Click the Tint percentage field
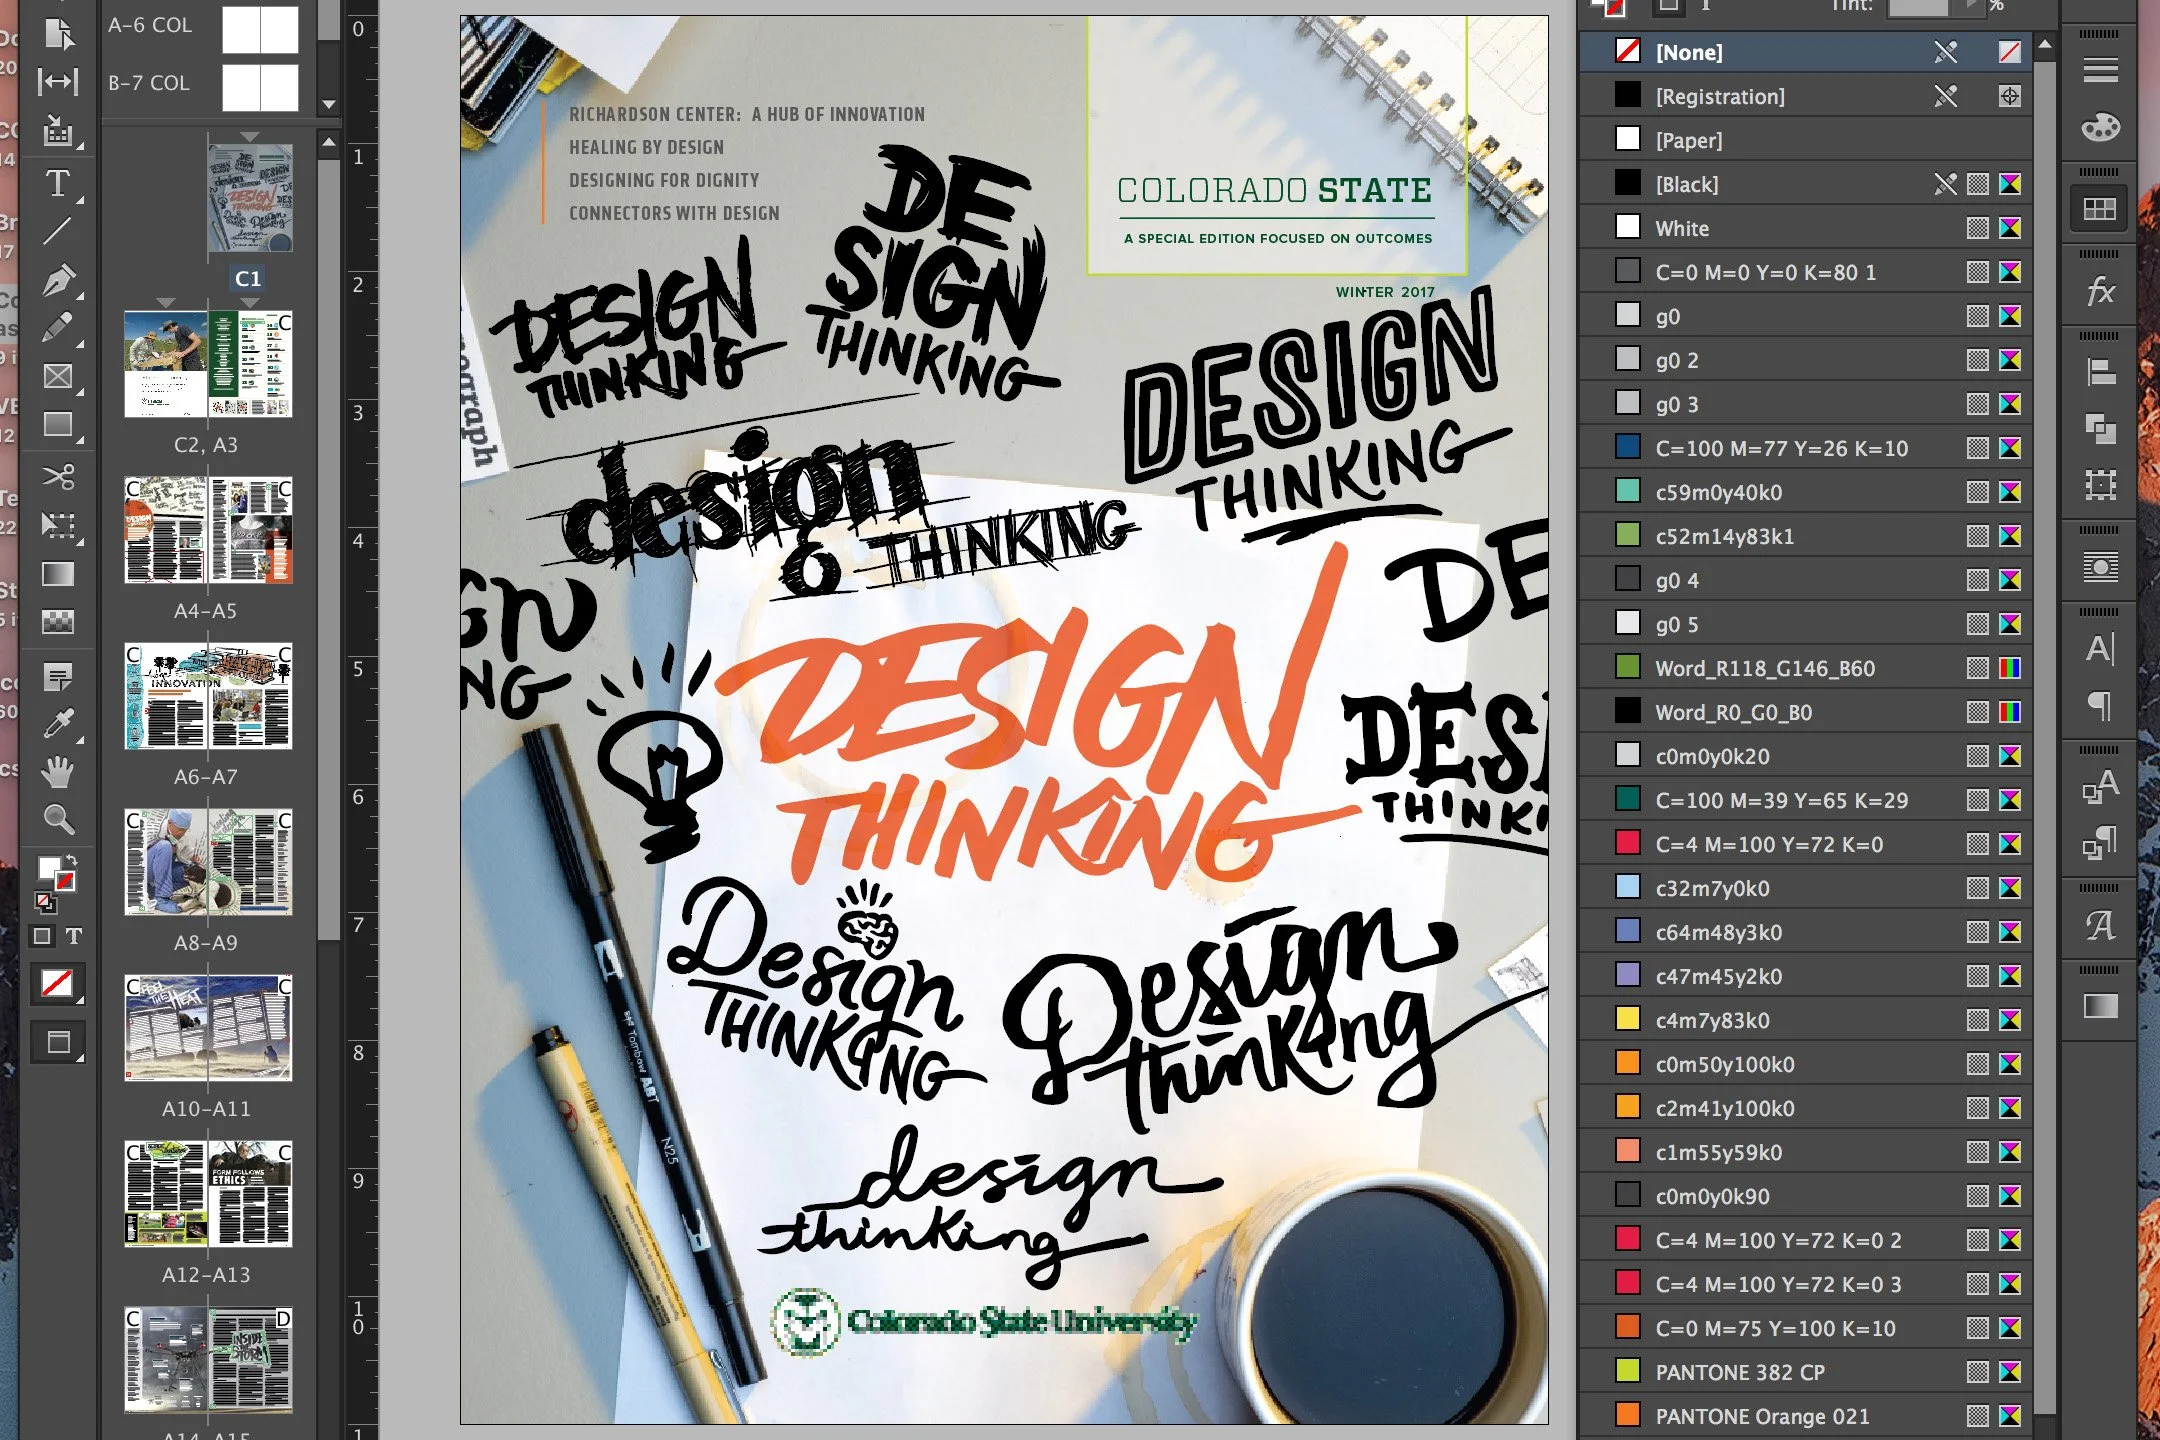 (1918, 7)
